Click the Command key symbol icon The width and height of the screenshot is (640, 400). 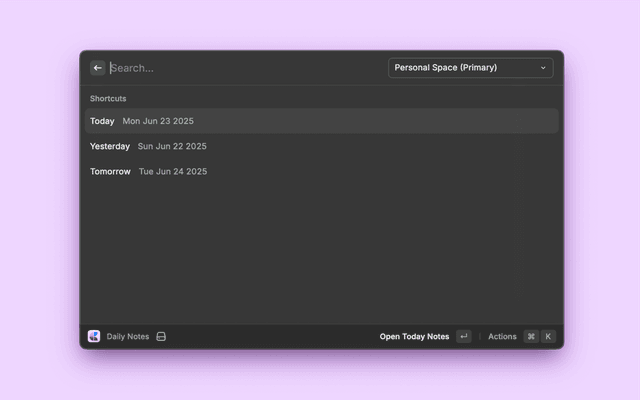(x=531, y=337)
